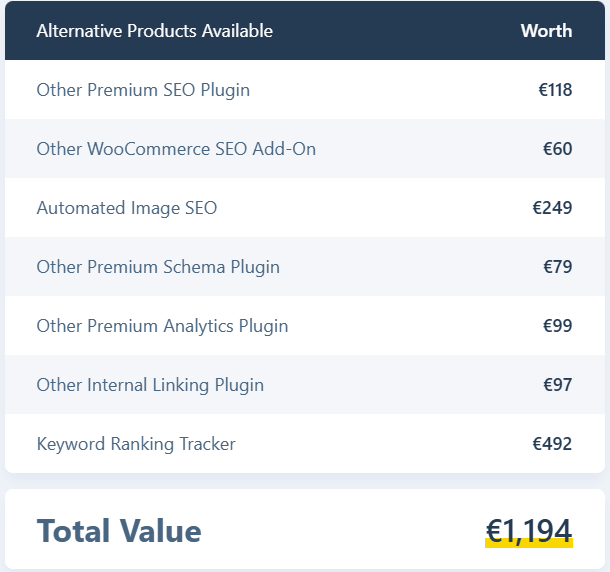Click the €99 price value
Image resolution: width=610 pixels, height=572 pixels.
(557, 326)
